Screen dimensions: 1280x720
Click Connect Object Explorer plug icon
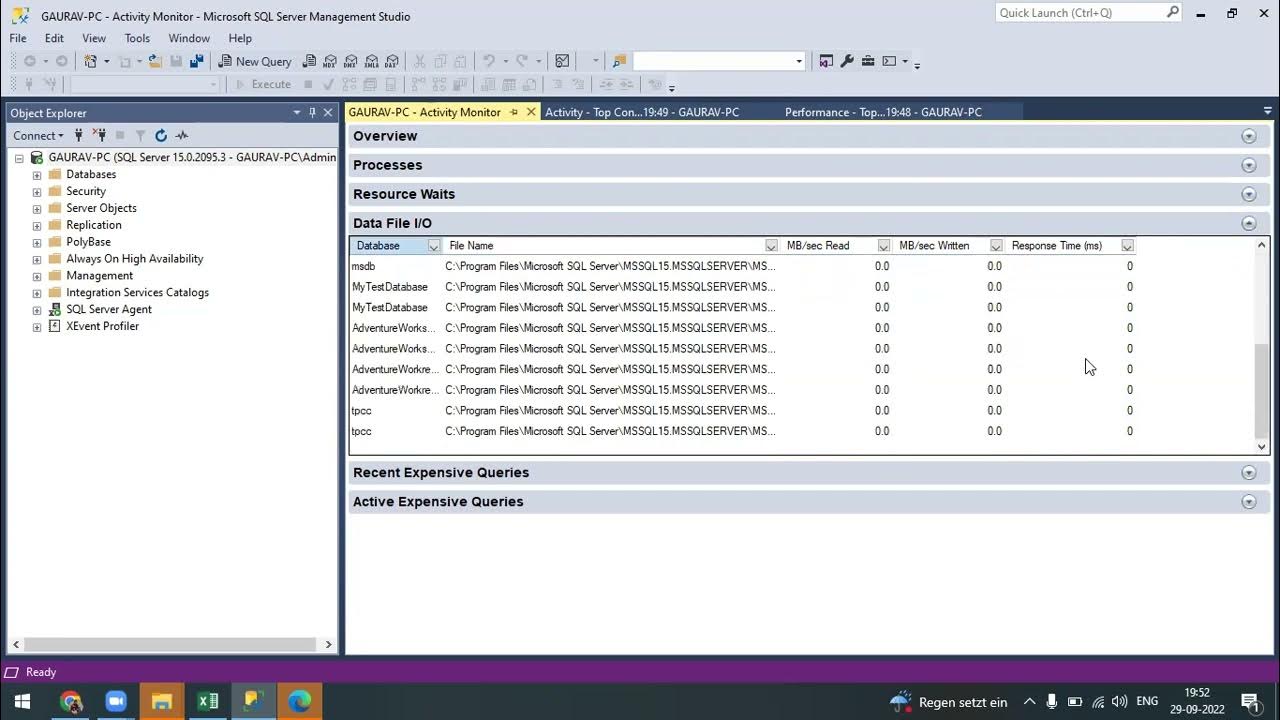click(x=79, y=135)
